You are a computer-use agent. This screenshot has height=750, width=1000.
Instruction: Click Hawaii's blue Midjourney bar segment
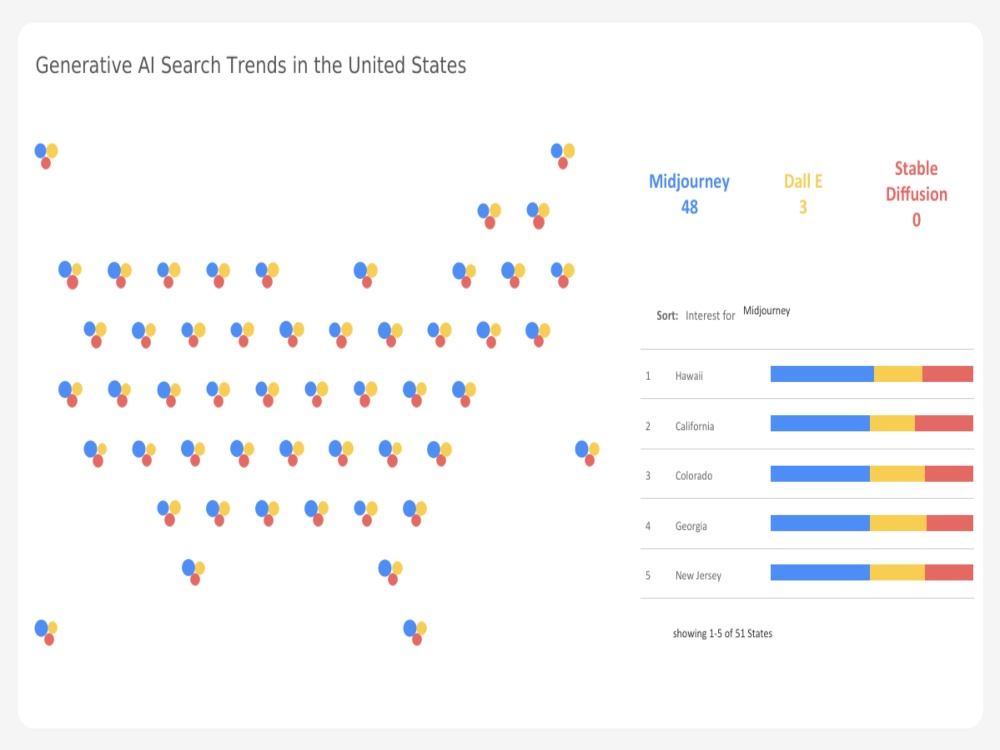(822, 374)
